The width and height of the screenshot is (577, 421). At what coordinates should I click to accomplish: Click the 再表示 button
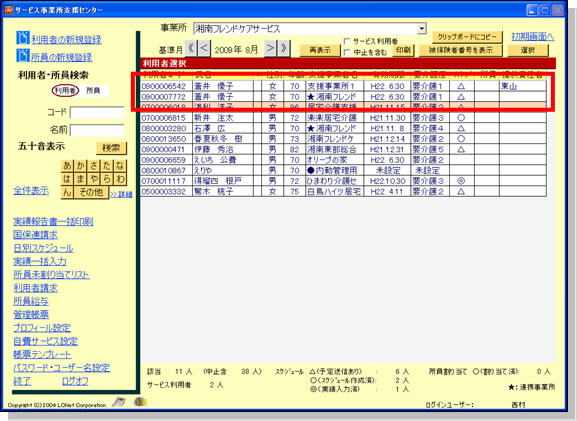click(320, 50)
